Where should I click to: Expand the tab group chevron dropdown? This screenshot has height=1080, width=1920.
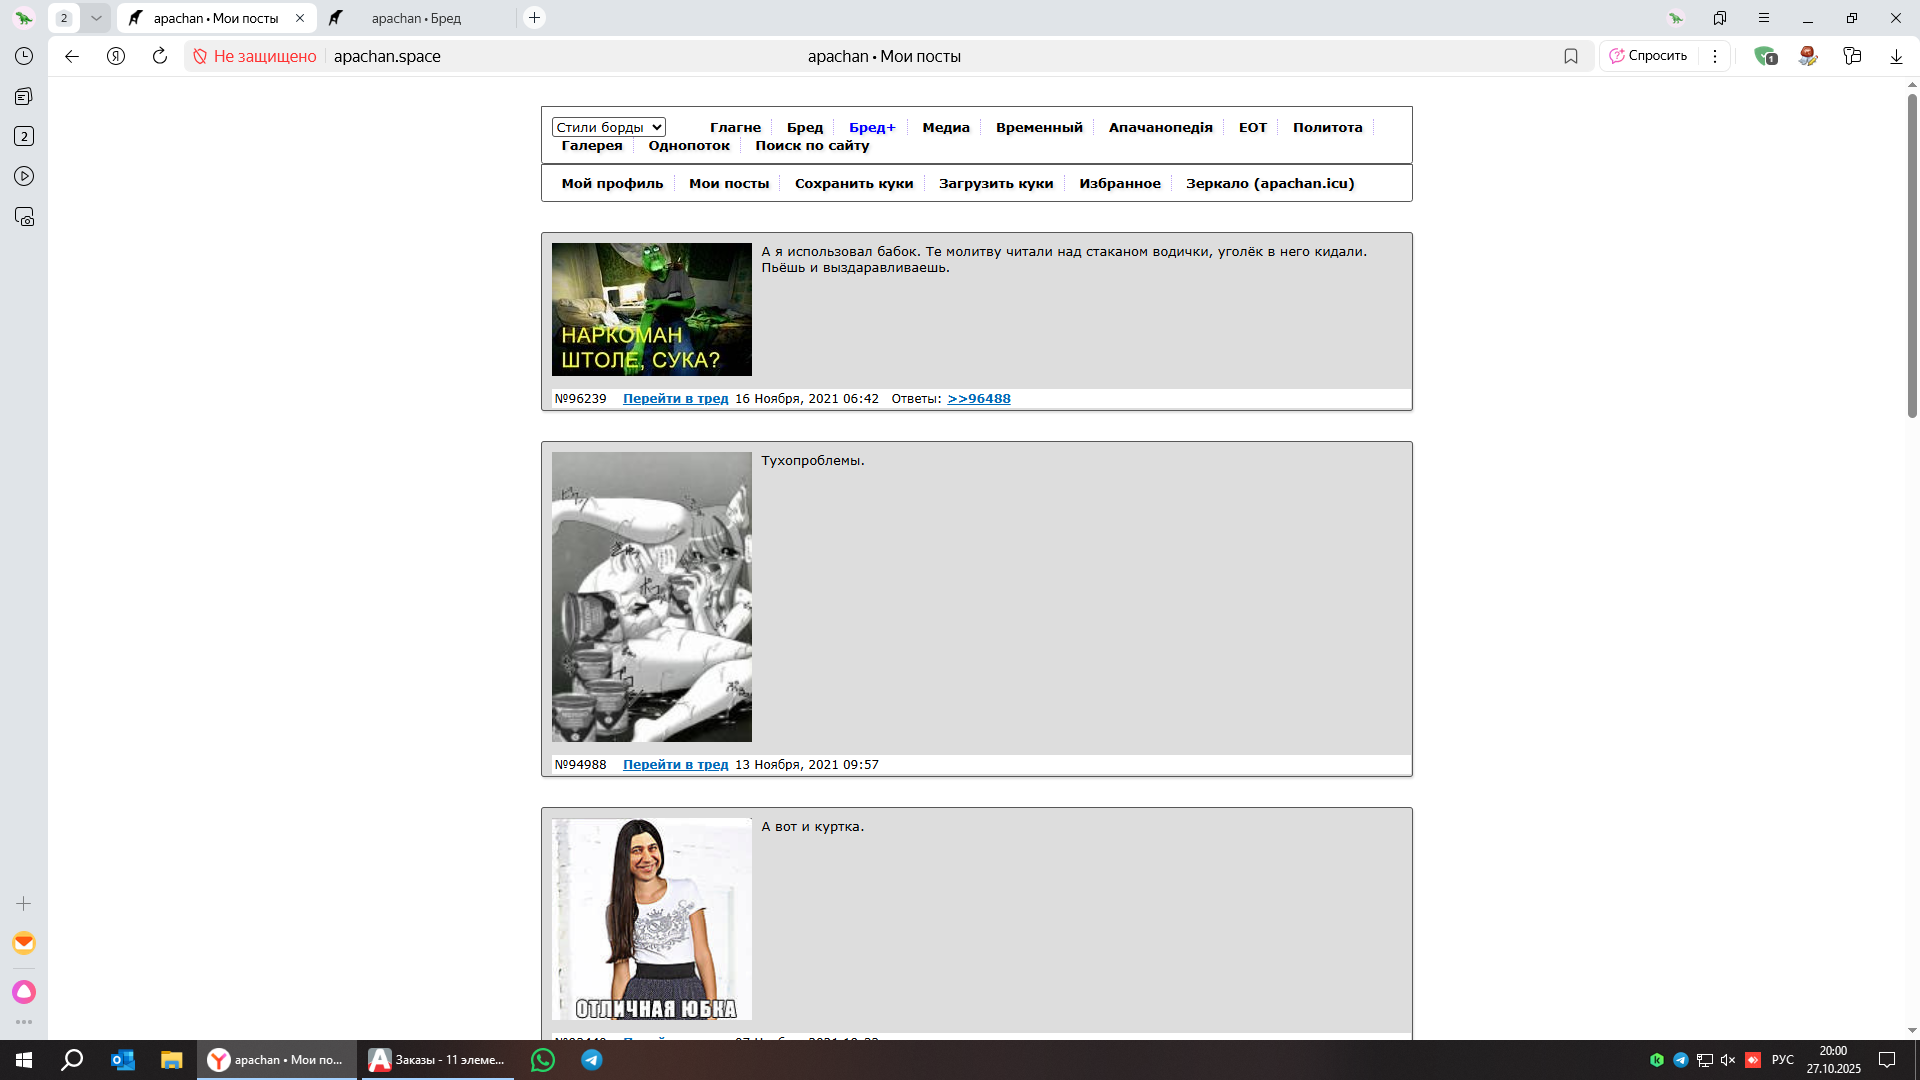[x=96, y=18]
